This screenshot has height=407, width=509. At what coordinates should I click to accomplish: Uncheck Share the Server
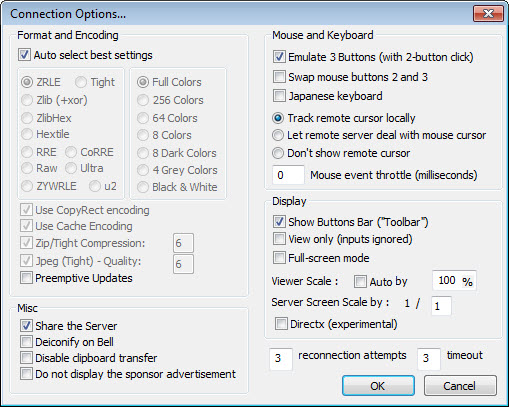pos(26,325)
